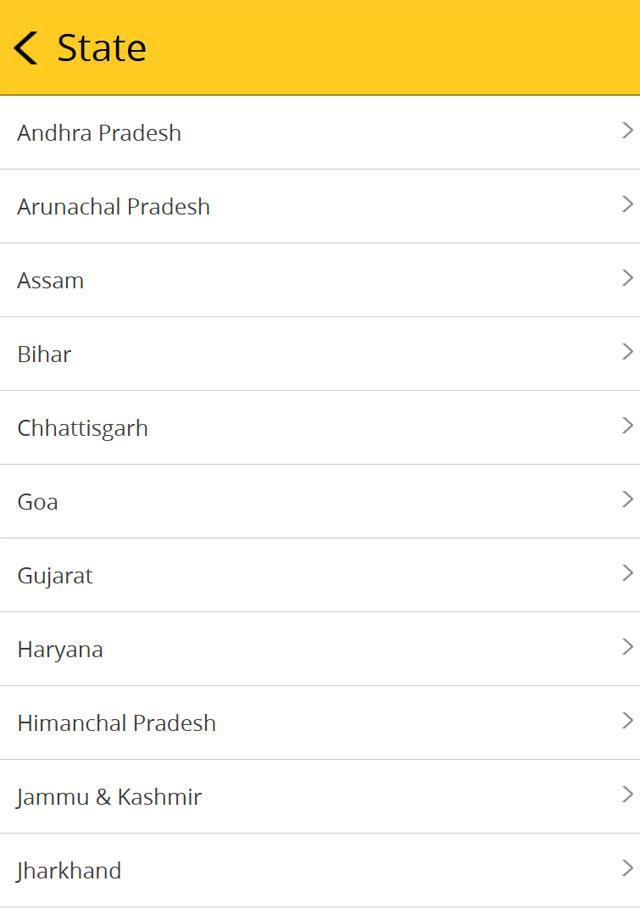Select Himanchal Pradesh

tap(116, 724)
